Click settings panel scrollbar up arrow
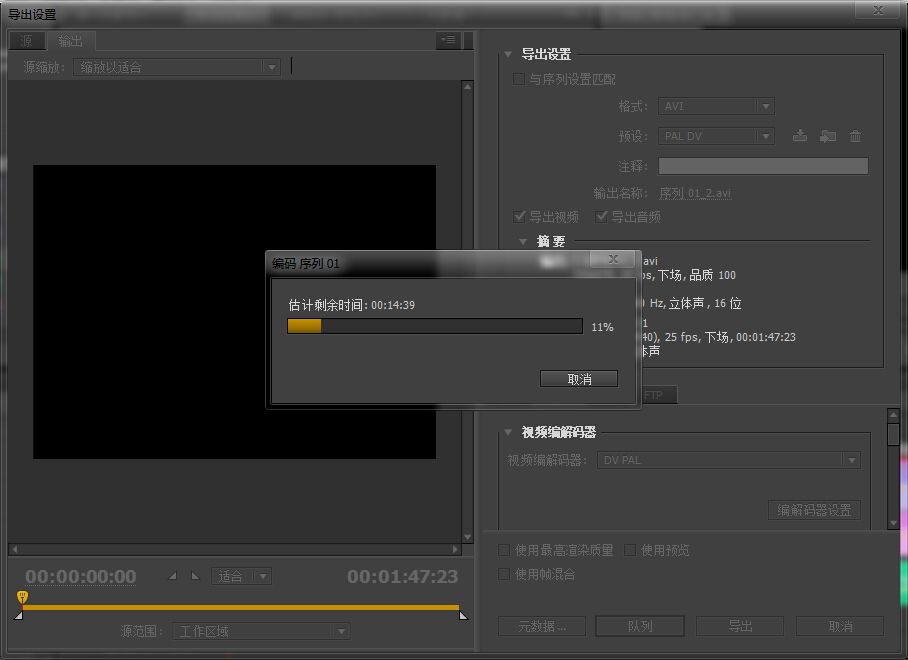Image resolution: width=908 pixels, height=660 pixels. point(894,415)
